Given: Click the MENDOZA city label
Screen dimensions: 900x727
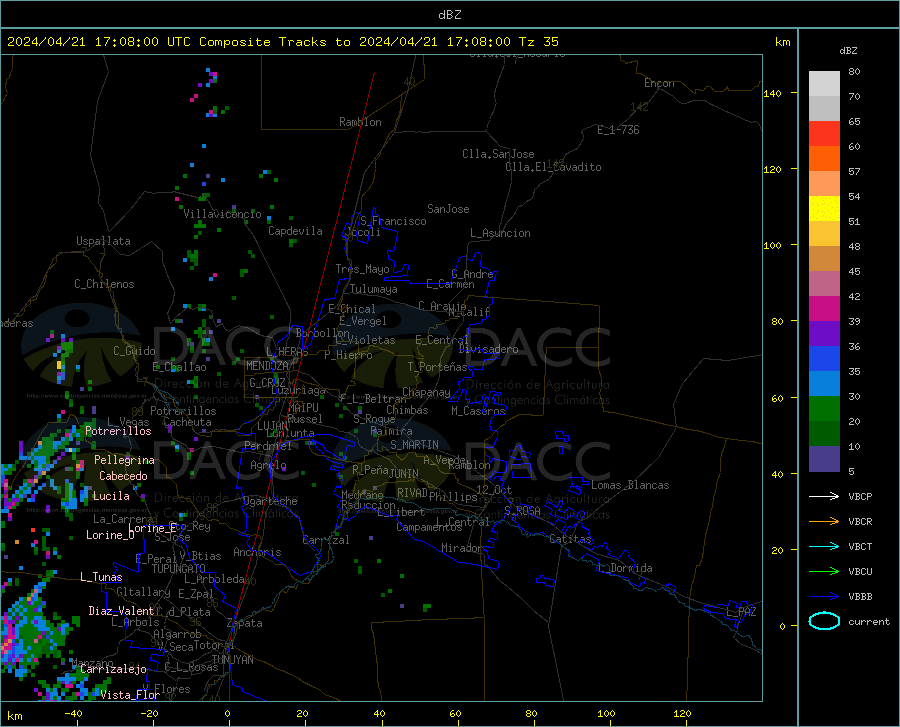Looking at the screenshot, I should tap(267, 366).
